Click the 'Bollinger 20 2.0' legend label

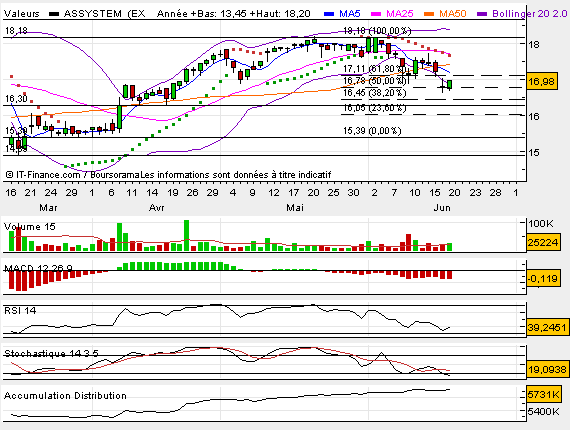click(530, 14)
